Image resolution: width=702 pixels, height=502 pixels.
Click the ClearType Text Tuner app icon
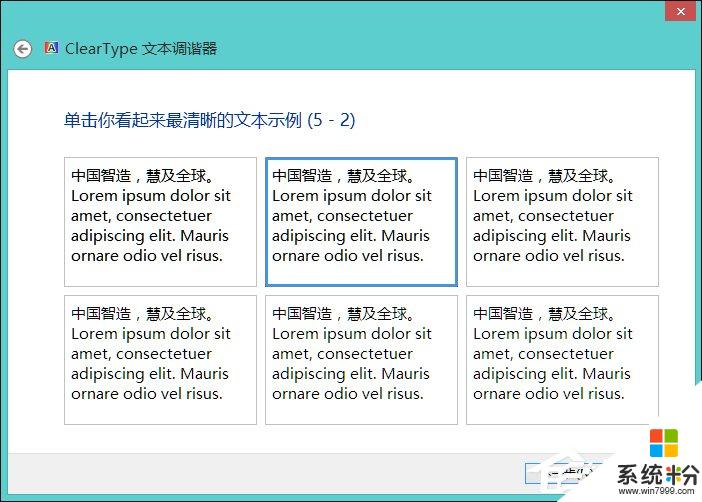[51, 47]
